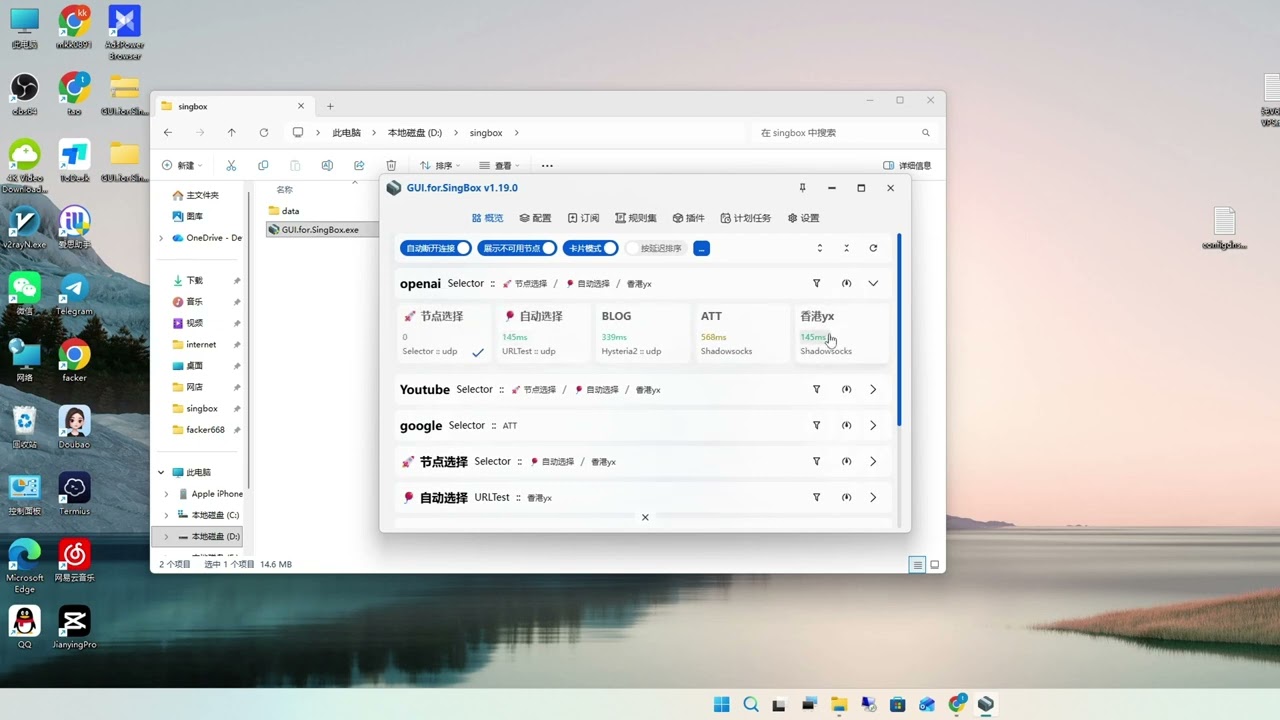The width and height of the screenshot is (1280, 720).
Task: Add a new Explorer tab
Action: pos(330,106)
